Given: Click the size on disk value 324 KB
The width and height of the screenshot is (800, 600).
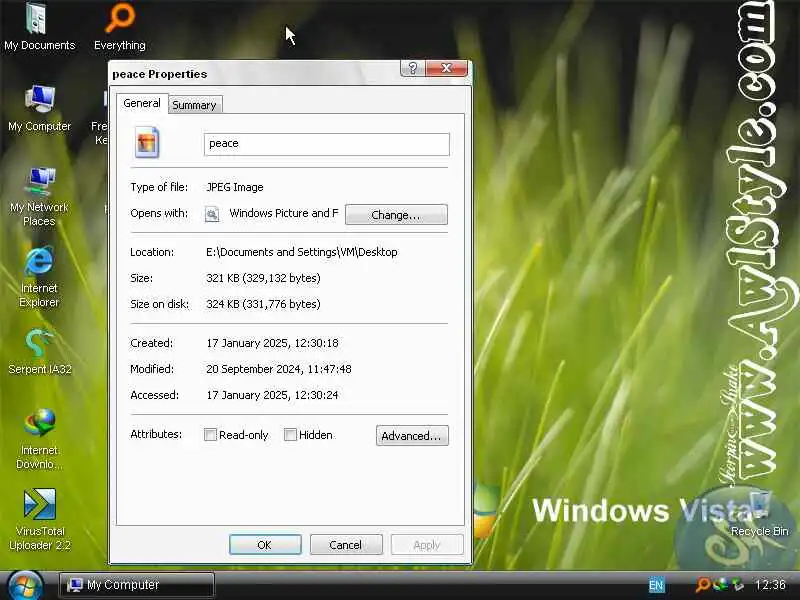Looking at the screenshot, I should pos(263,304).
